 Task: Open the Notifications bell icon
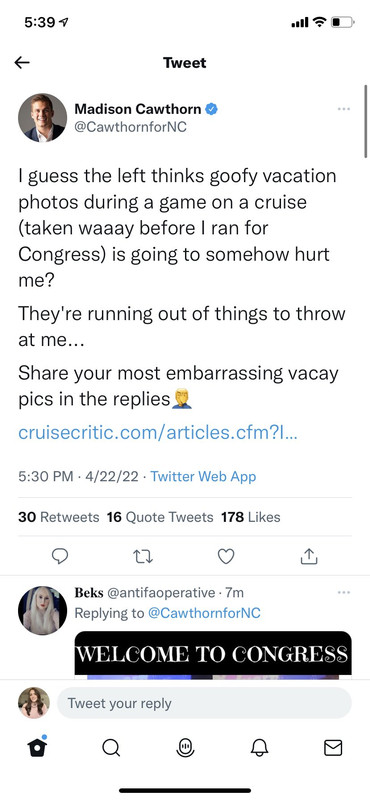[x=259, y=748]
